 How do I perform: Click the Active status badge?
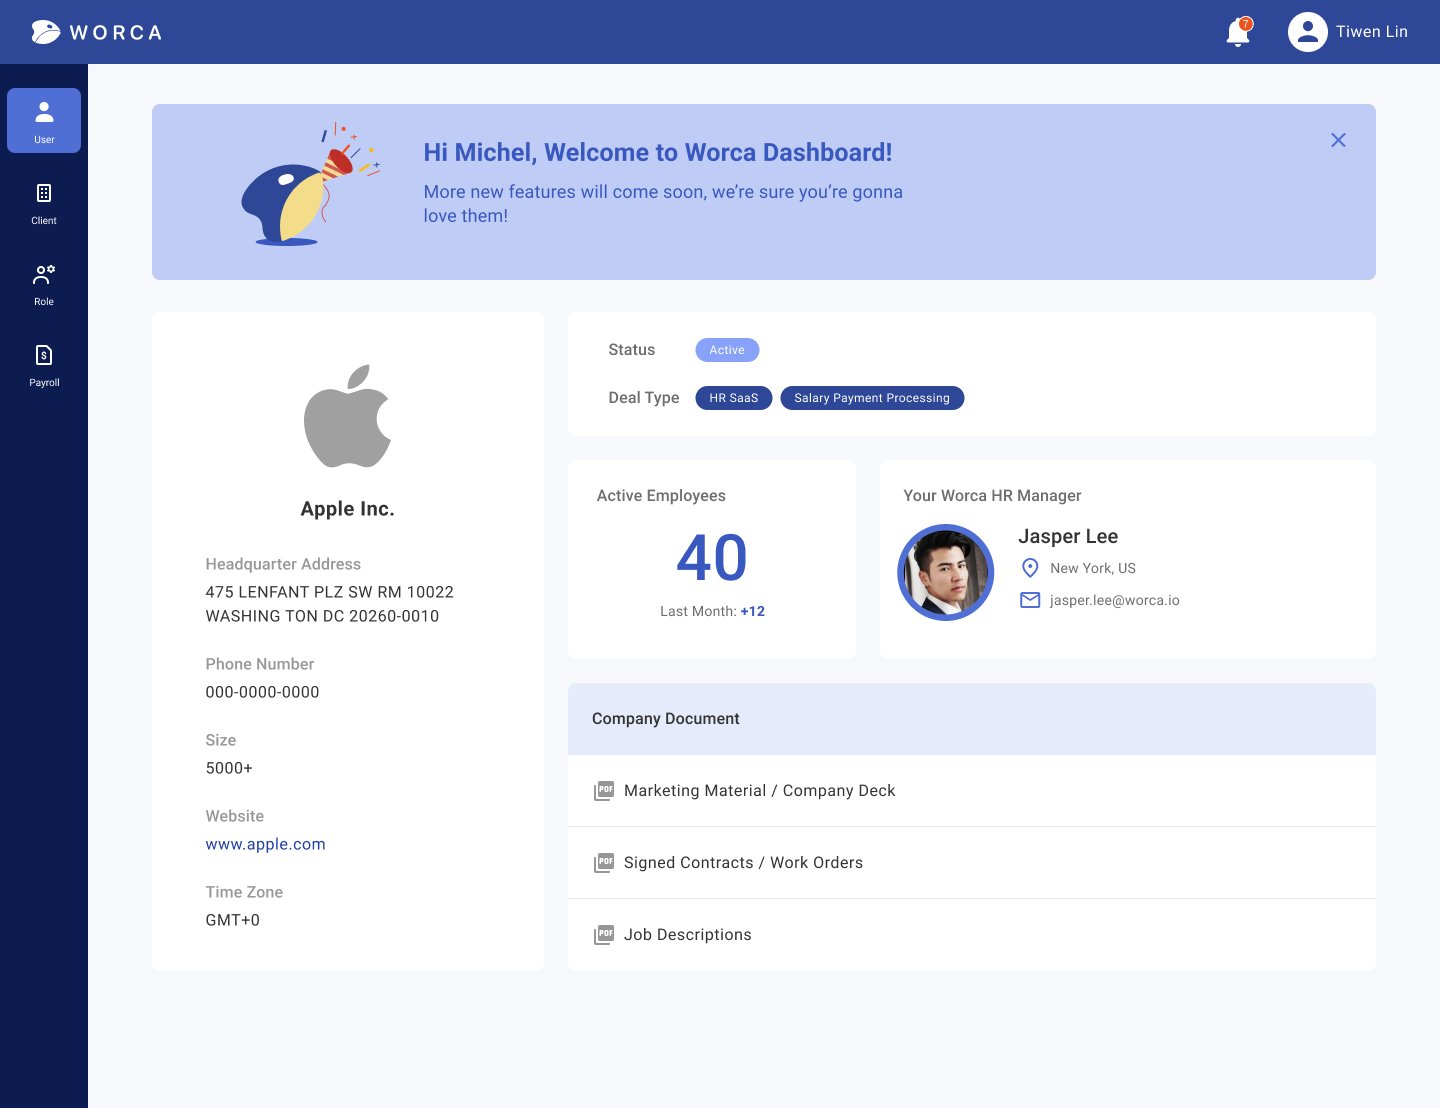[x=727, y=350]
